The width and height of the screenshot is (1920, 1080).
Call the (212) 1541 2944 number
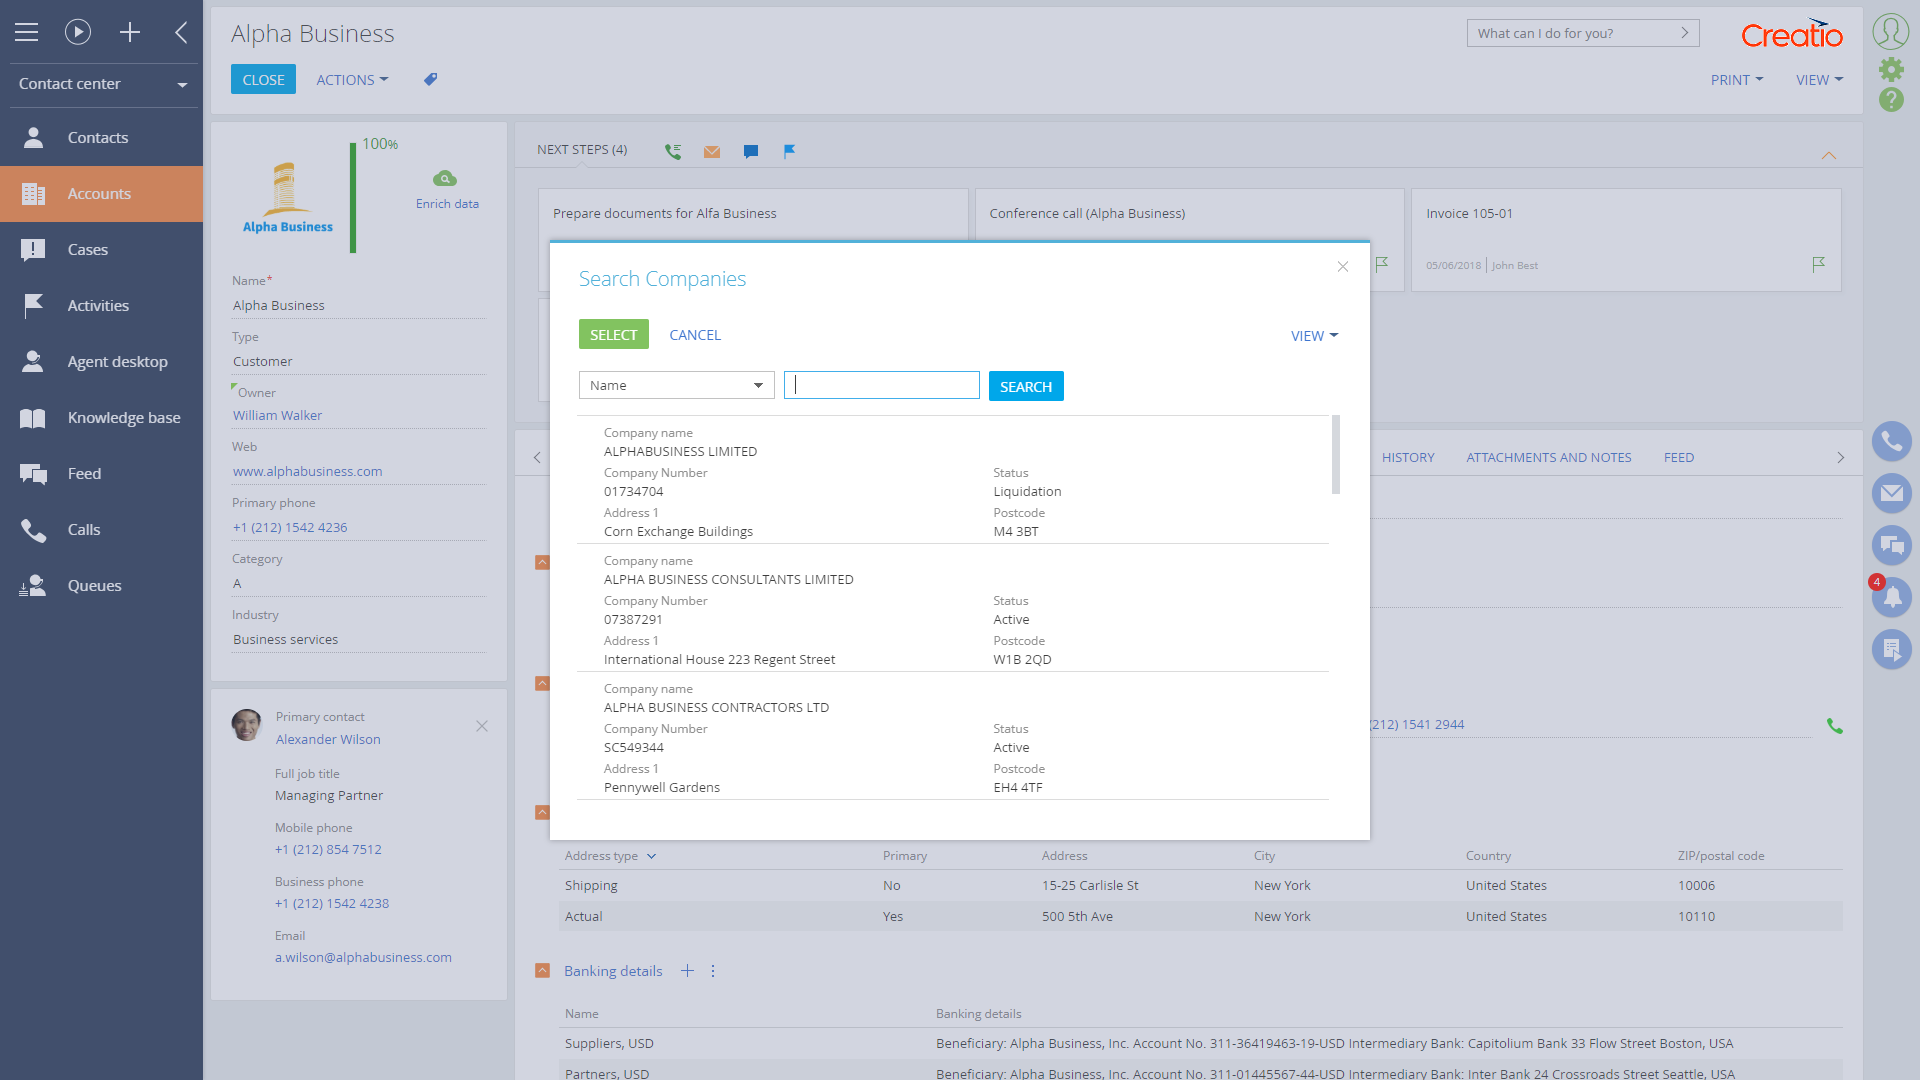pyautogui.click(x=1834, y=726)
